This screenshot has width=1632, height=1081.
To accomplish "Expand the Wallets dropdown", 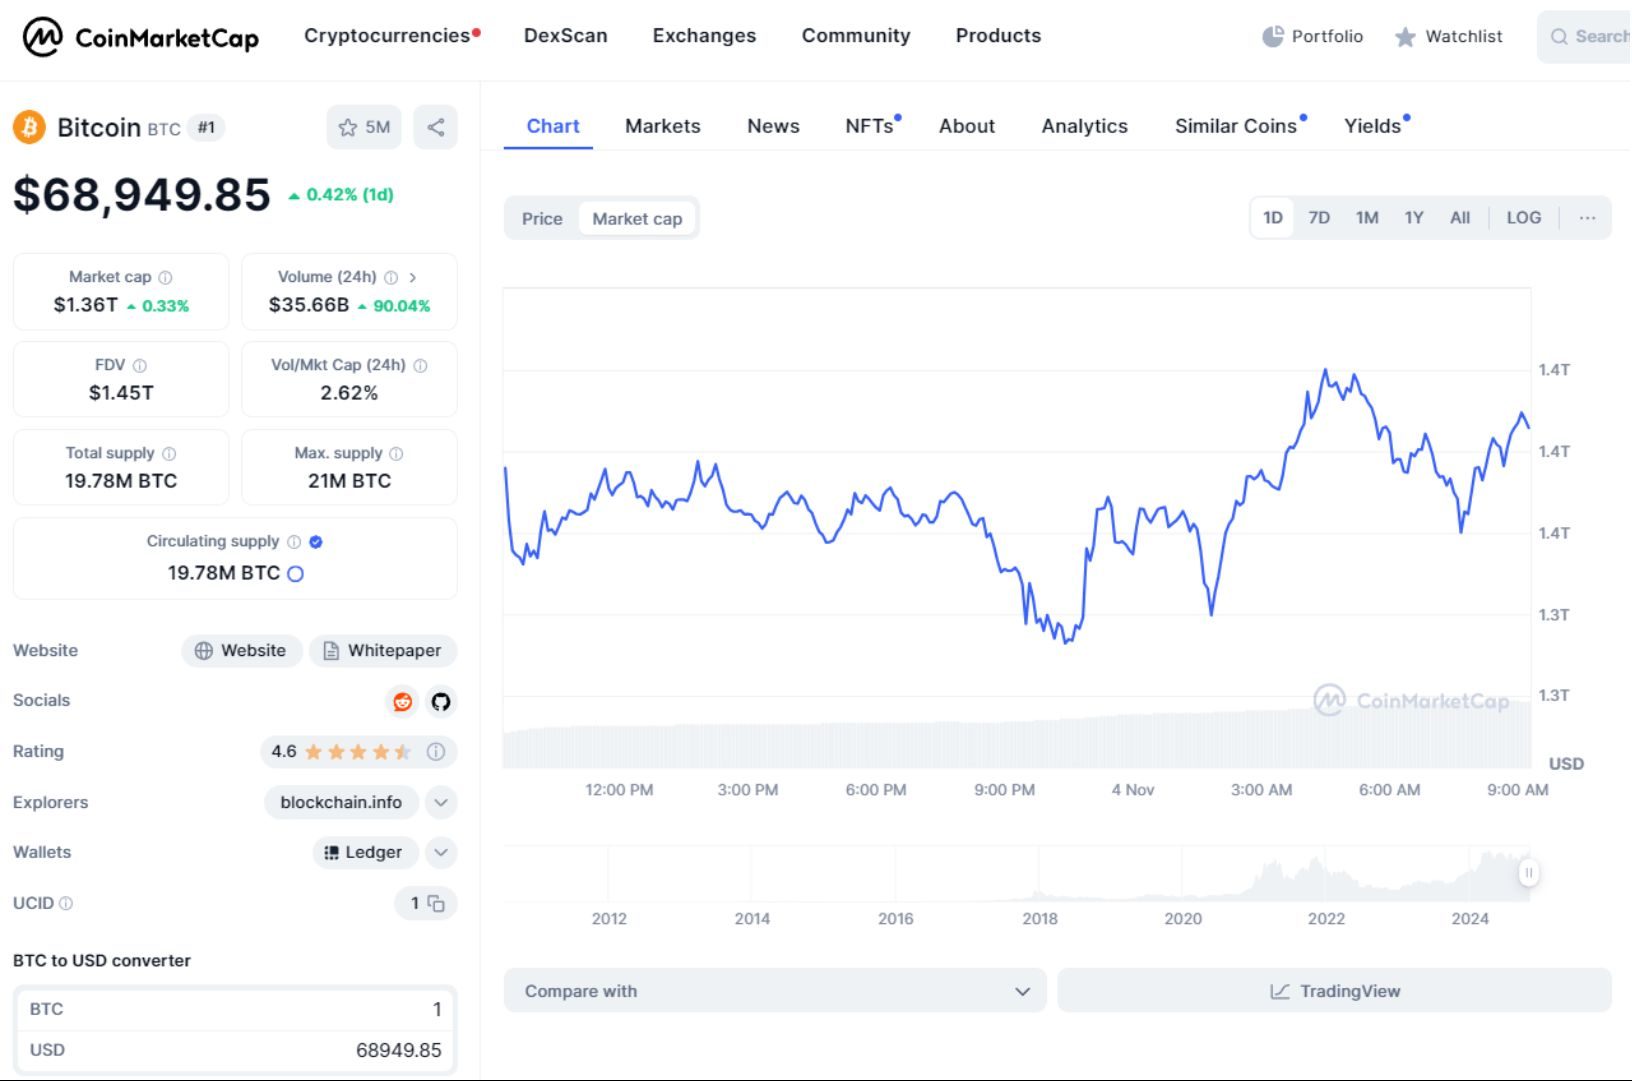I will click(440, 852).
